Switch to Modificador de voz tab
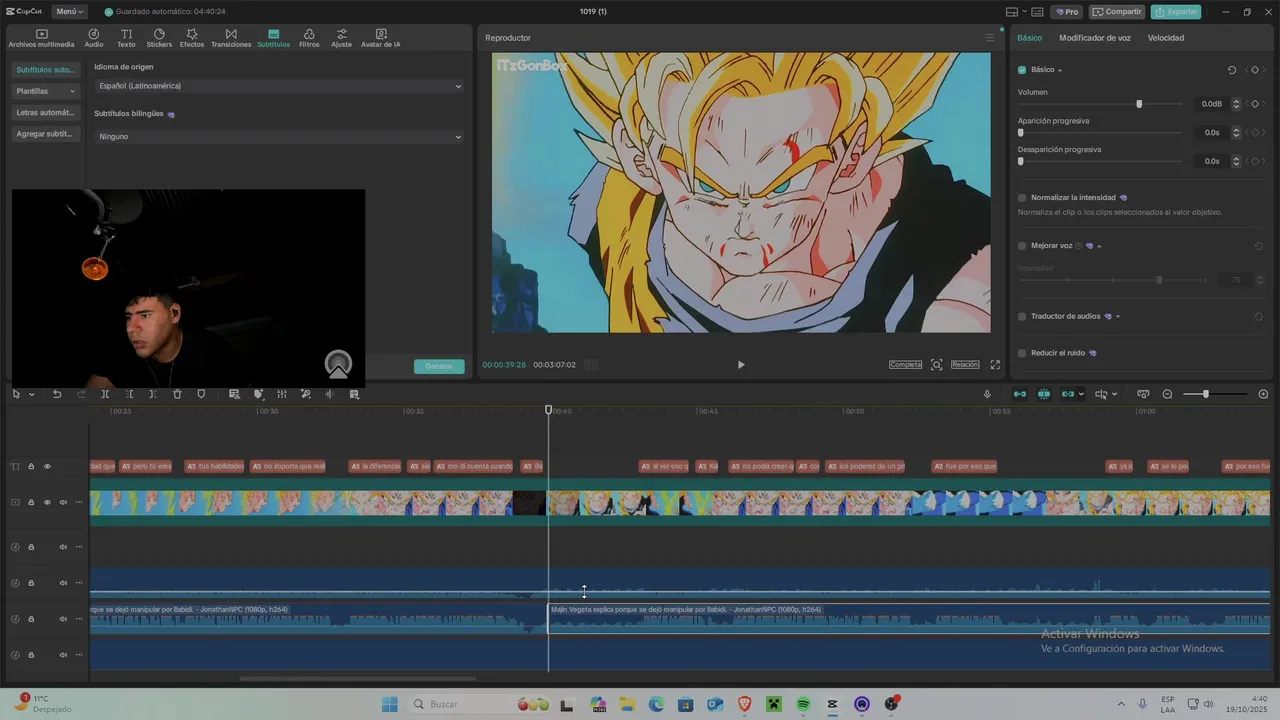The height and width of the screenshot is (720, 1280). (x=1095, y=38)
